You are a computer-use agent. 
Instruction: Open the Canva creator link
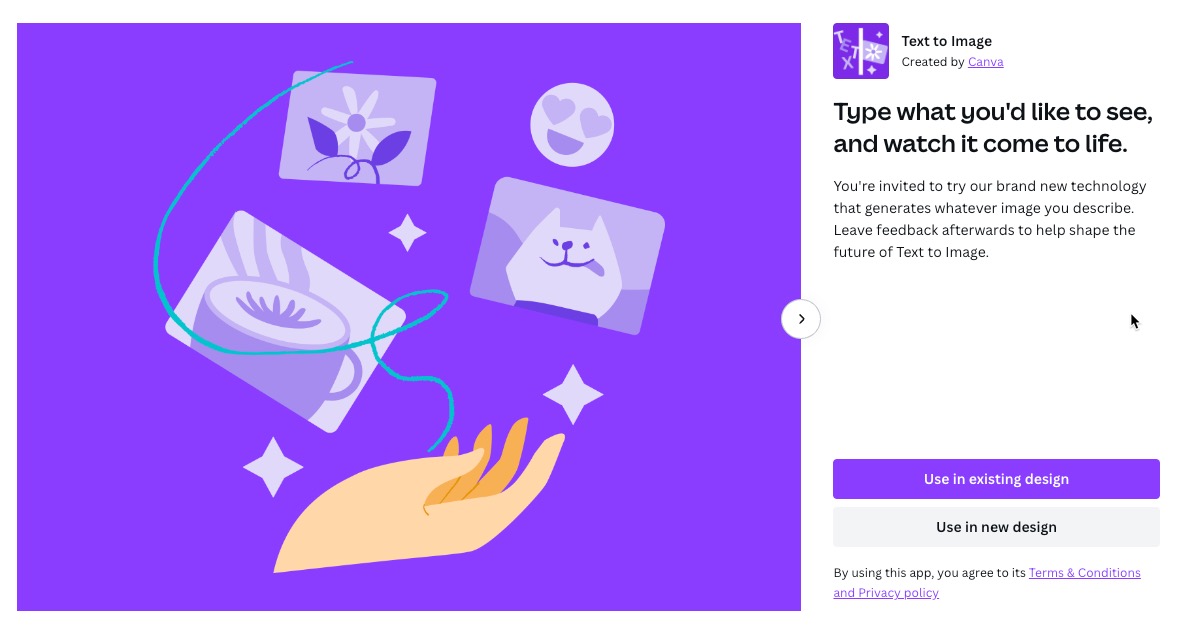(x=985, y=62)
